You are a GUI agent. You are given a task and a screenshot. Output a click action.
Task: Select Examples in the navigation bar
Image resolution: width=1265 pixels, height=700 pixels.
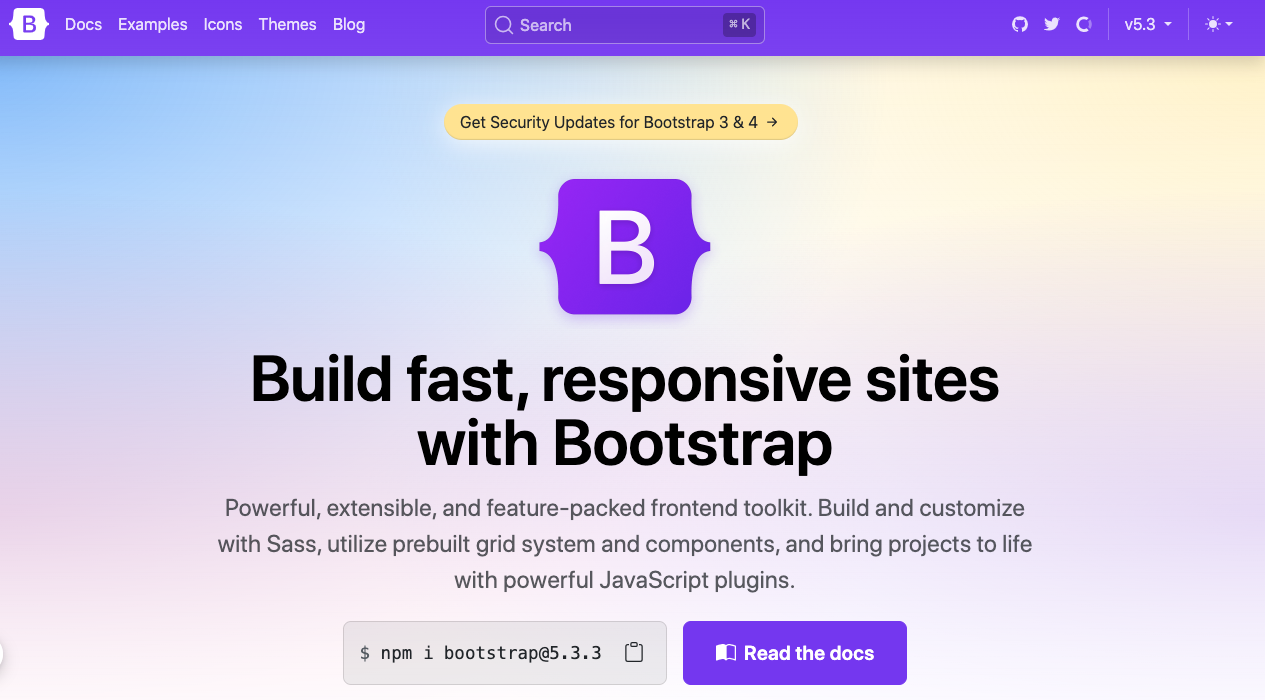tap(152, 24)
